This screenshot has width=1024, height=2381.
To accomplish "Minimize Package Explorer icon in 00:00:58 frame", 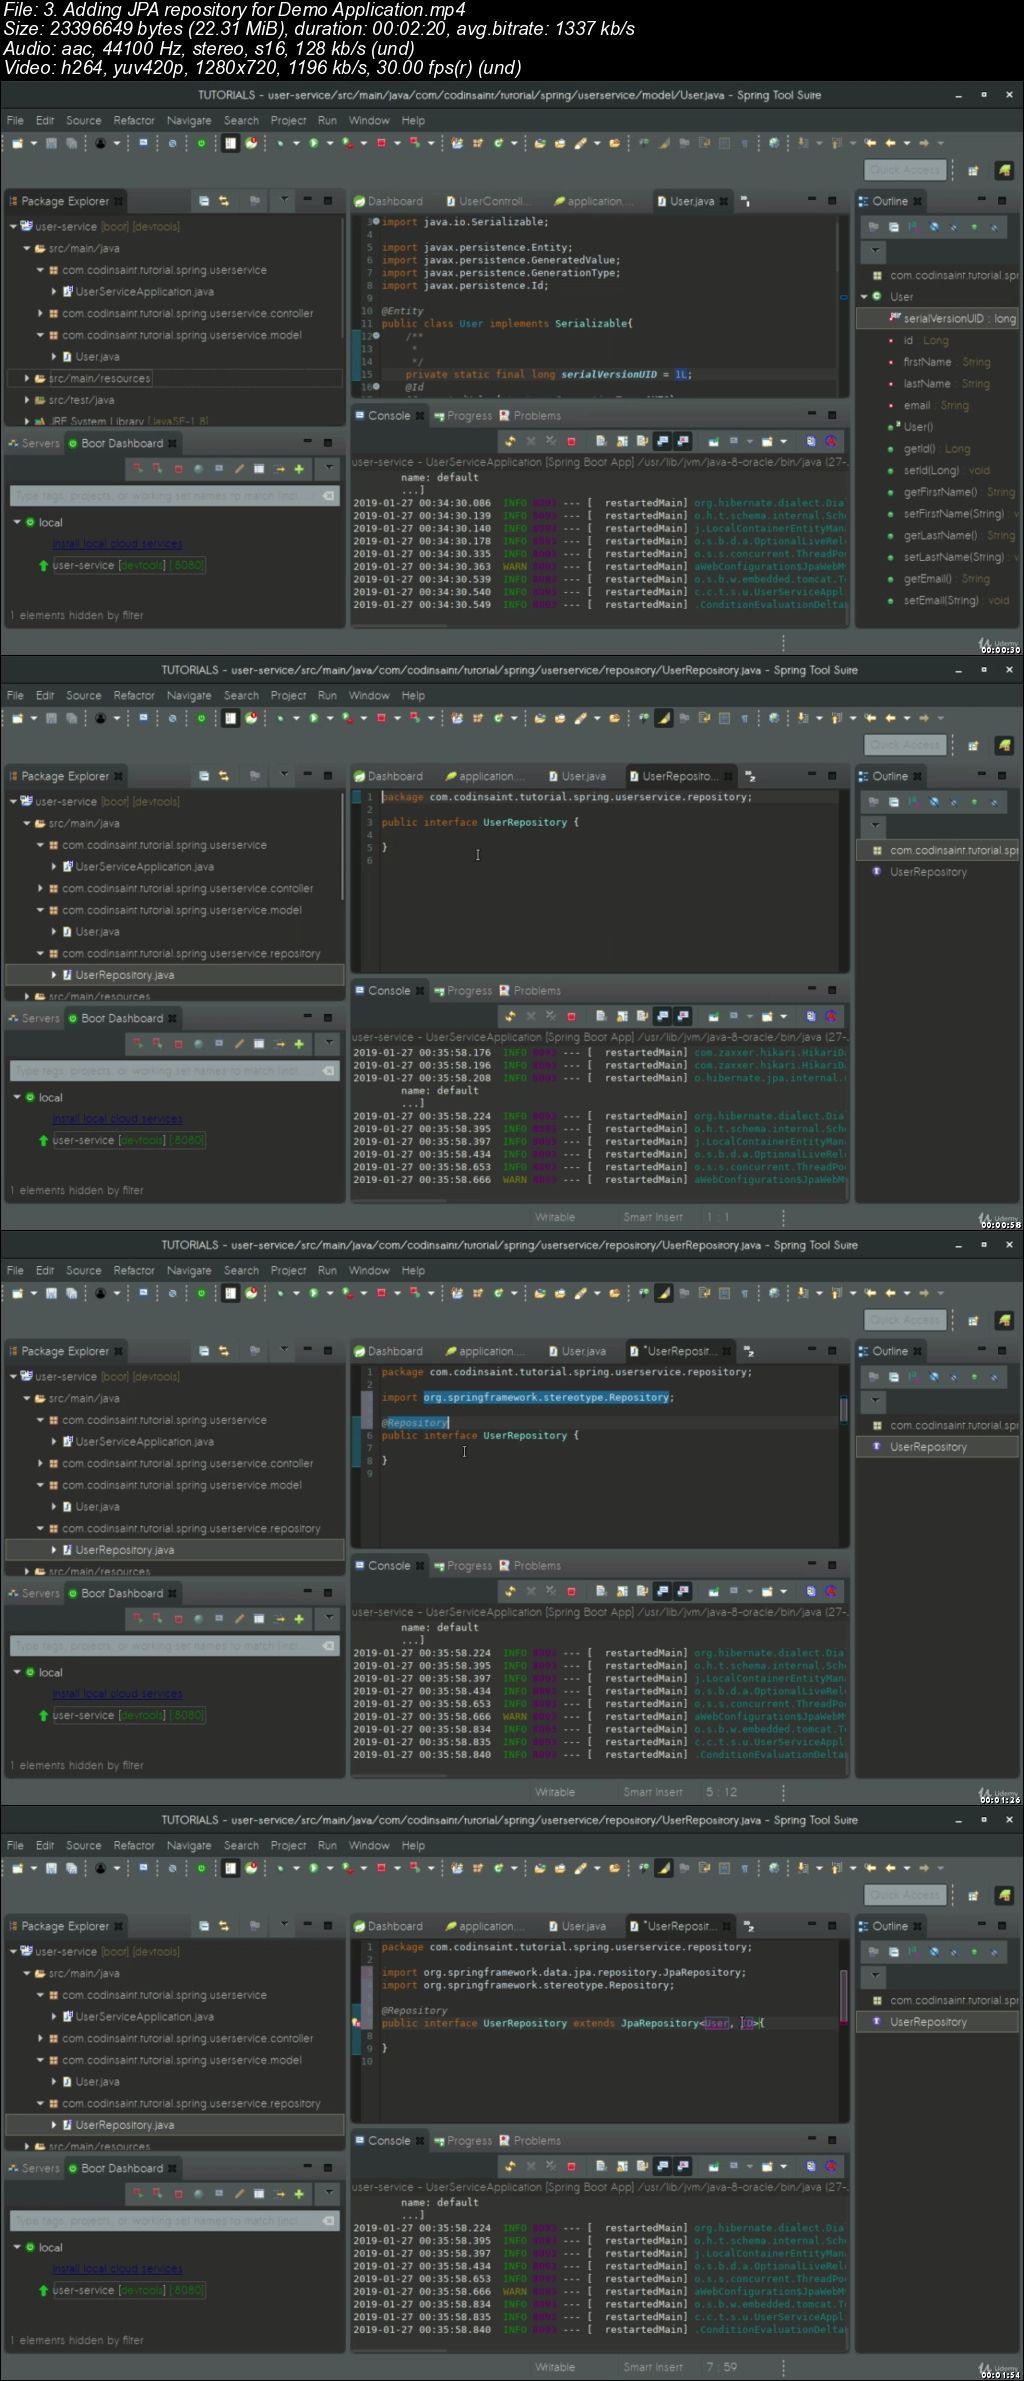I will 307,776.
